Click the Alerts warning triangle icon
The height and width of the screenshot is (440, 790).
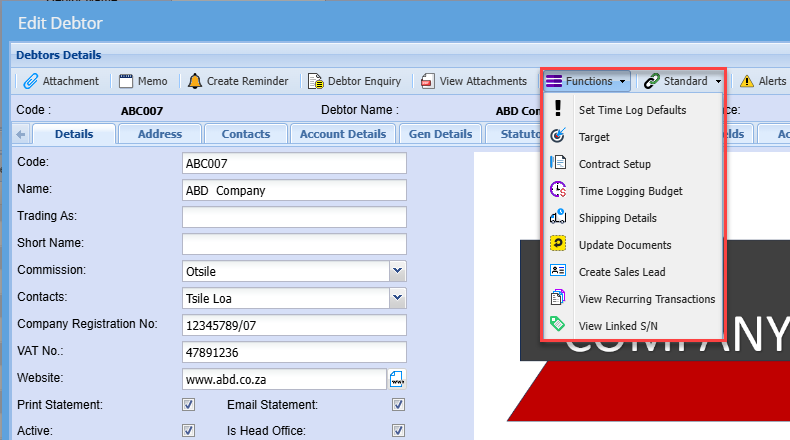747,81
